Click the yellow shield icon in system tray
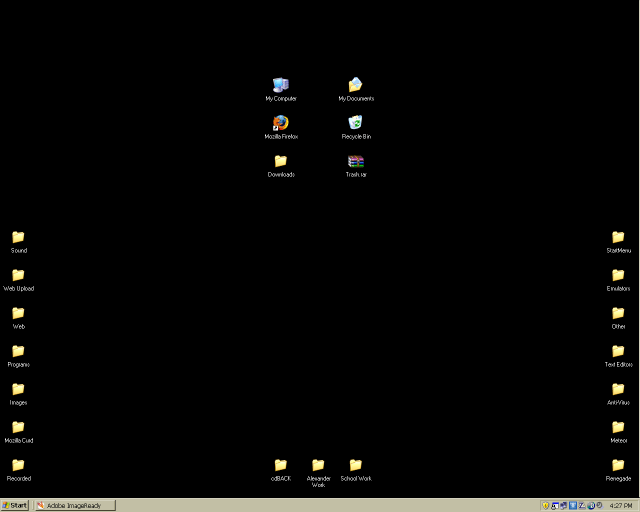Image resolution: width=640 pixels, height=512 pixels. pyautogui.click(x=546, y=505)
